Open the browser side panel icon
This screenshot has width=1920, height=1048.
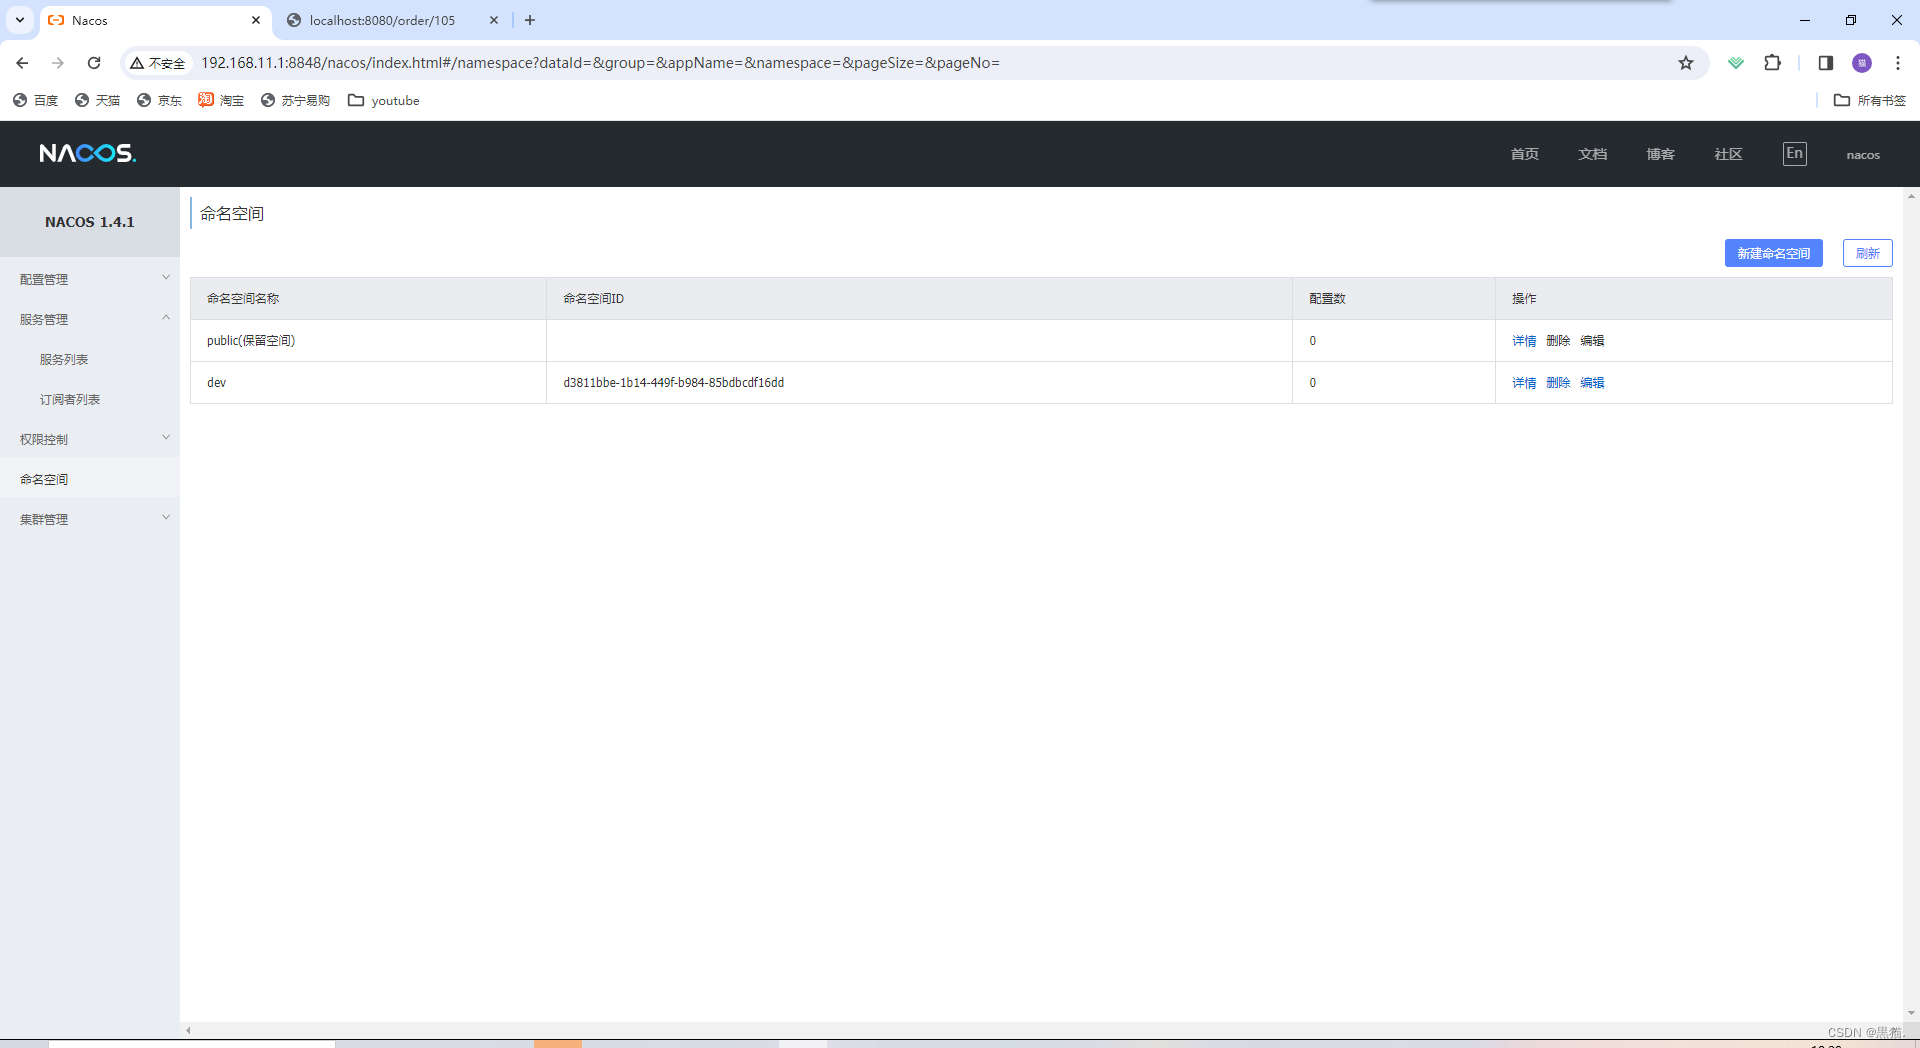[1825, 63]
